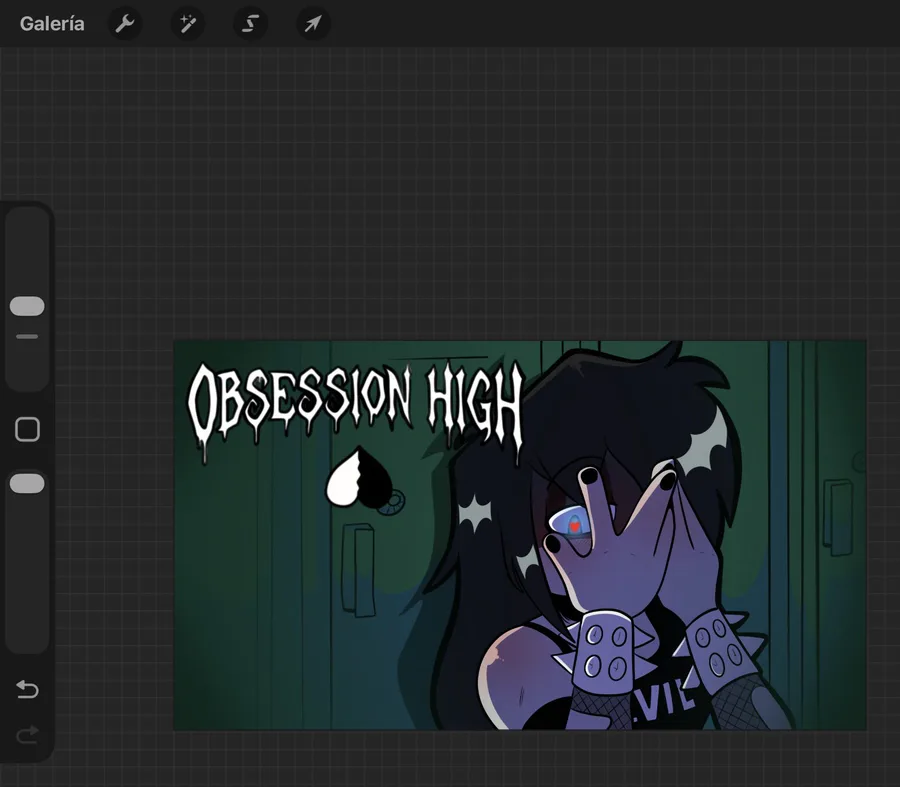Tap the brush size slider handle
Screen dimensions: 900x787
27,306
